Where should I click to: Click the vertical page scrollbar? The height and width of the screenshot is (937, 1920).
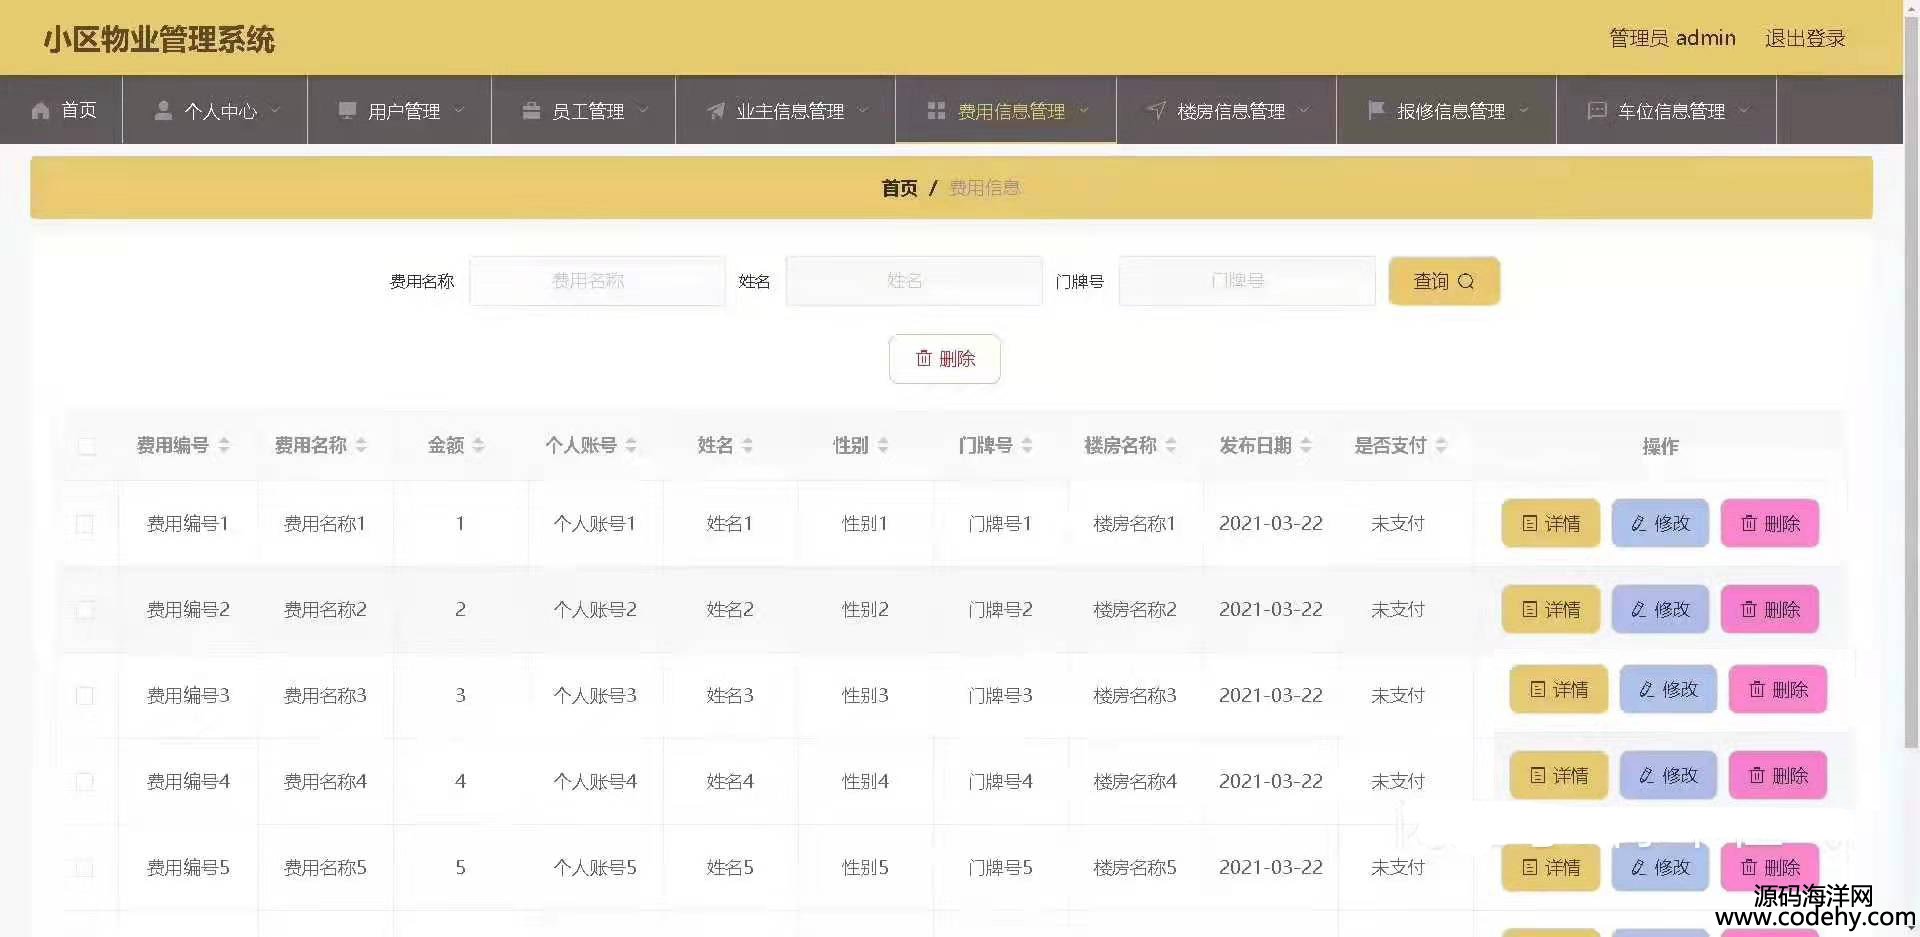1911,400
